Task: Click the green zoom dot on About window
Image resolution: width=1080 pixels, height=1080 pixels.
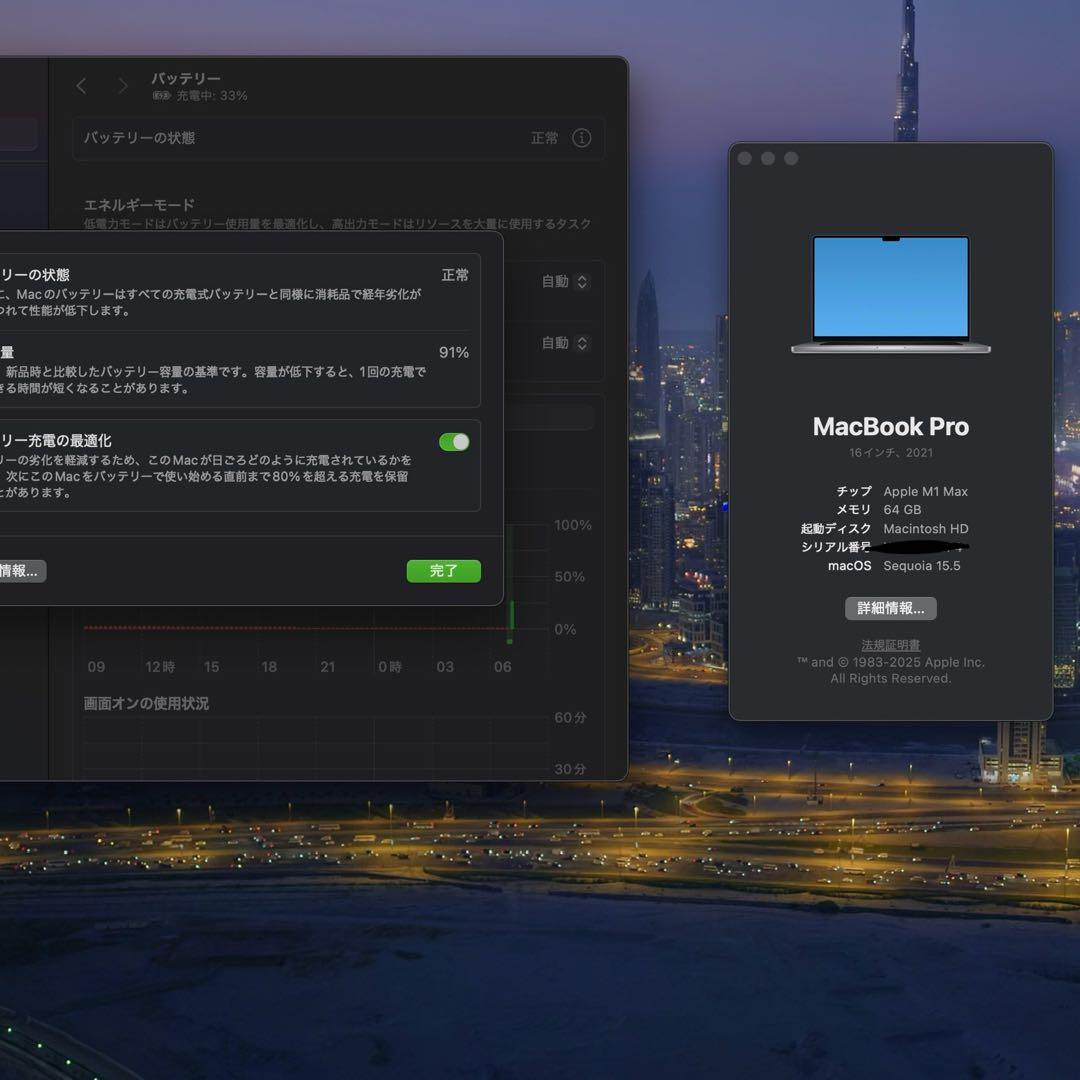Action: [x=791, y=158]
